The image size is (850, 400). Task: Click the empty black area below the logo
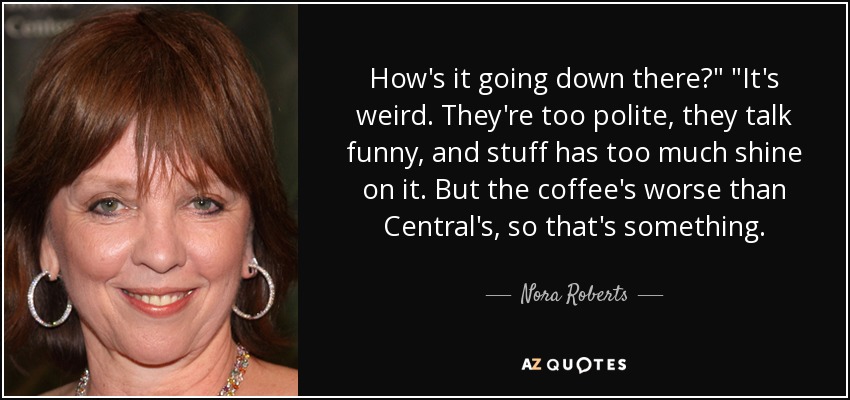(x=574, y=385)
